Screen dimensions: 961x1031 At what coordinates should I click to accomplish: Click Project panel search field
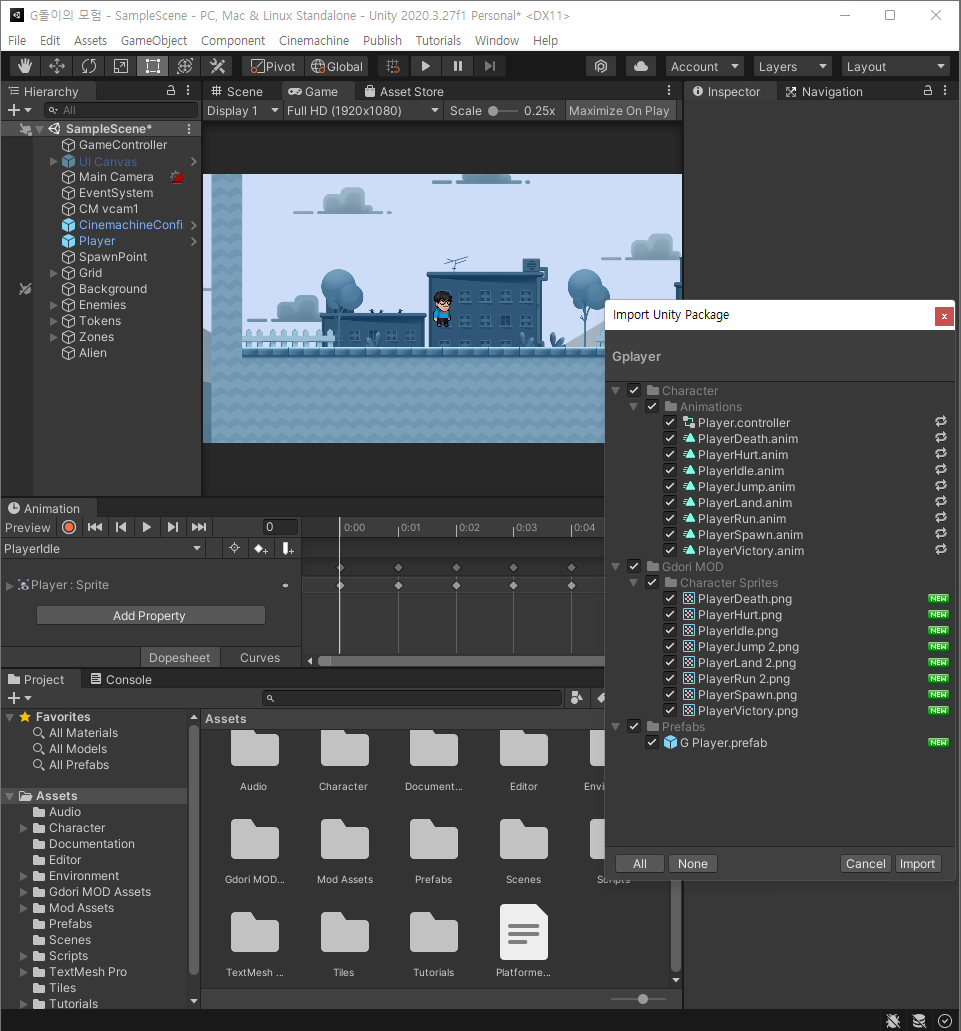click(412, 698)
